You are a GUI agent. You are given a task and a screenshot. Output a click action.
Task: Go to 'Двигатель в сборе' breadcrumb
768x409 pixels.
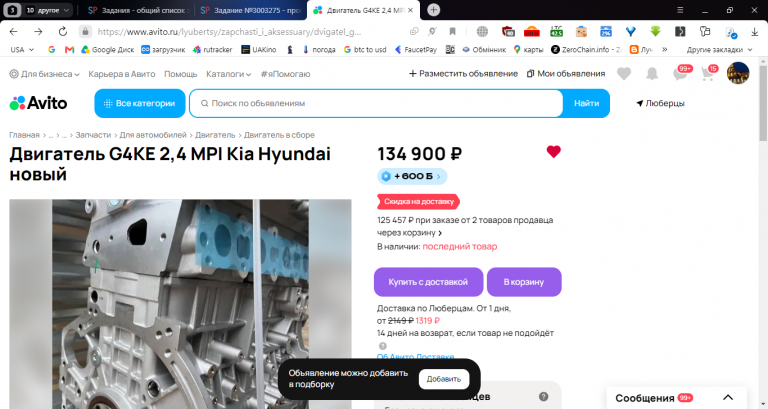(279, 135)
